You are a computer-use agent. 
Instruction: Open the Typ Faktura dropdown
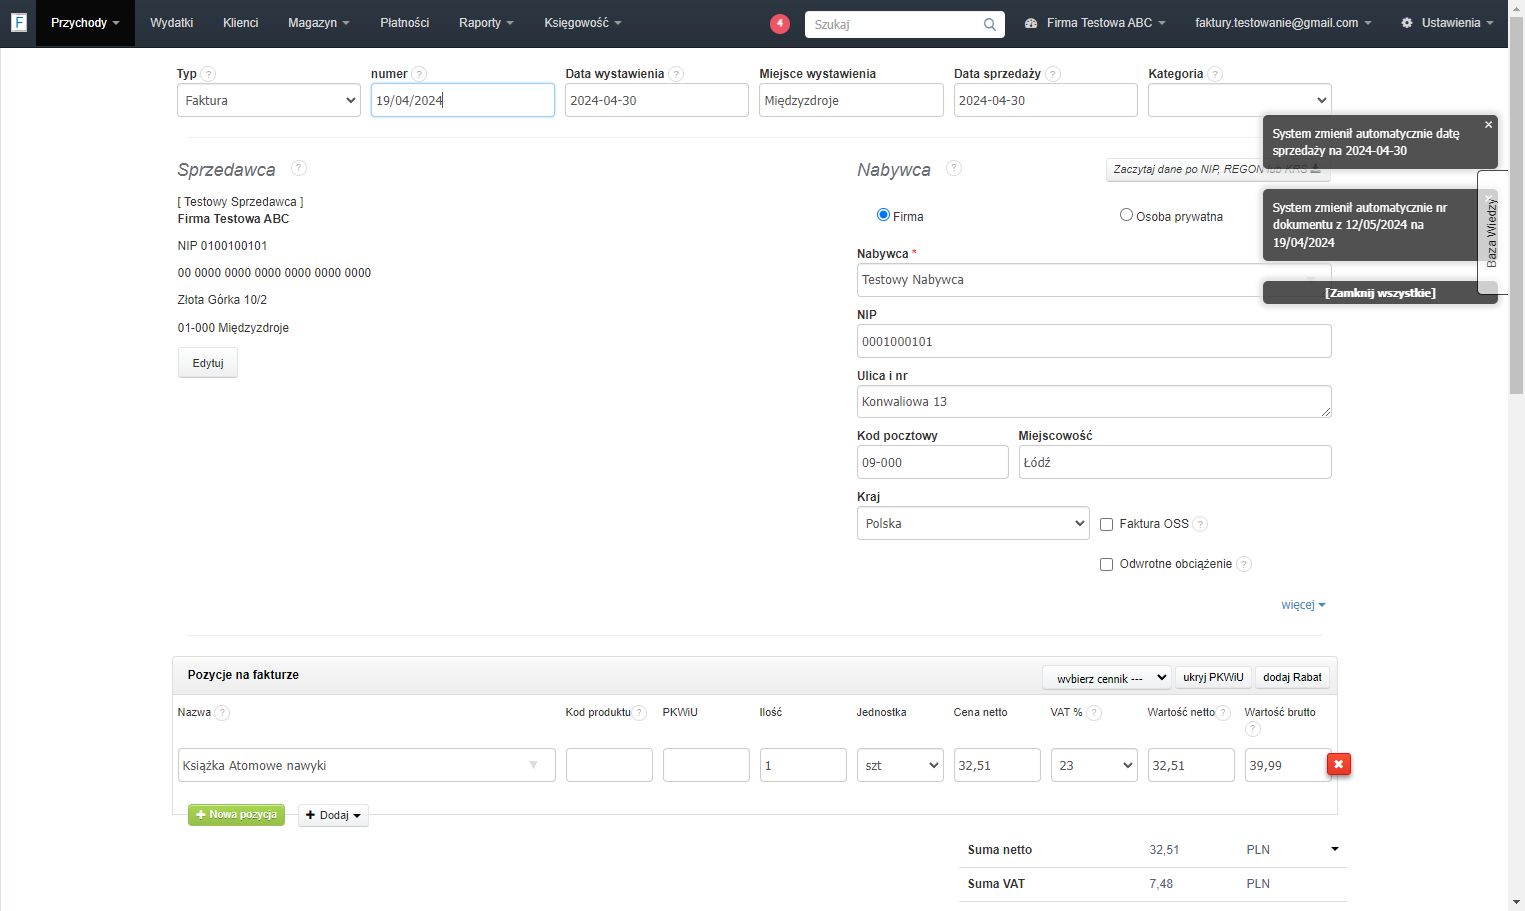[269, 100]
